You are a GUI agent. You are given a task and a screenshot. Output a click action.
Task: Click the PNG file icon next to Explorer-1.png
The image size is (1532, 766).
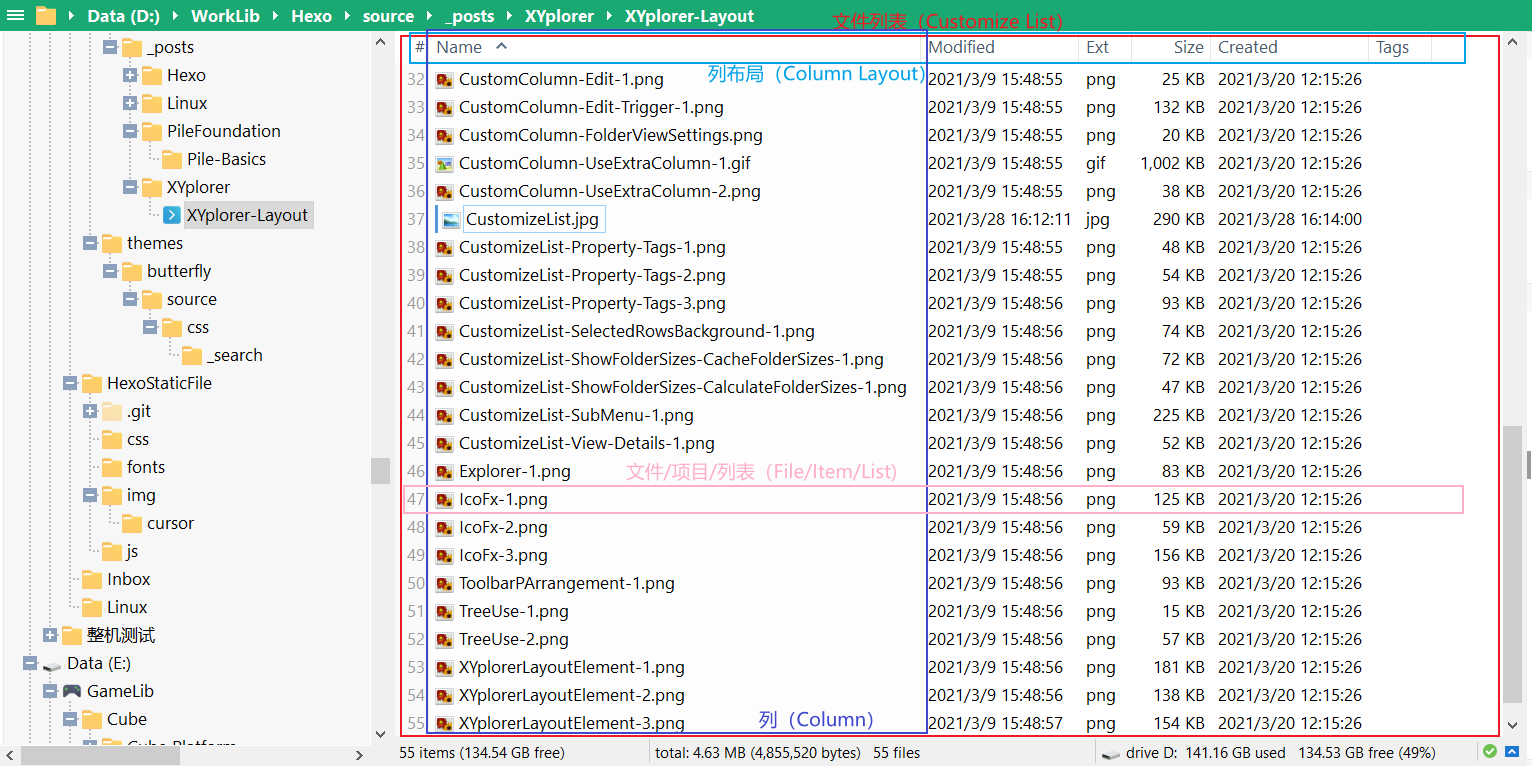tap(445, 471)
